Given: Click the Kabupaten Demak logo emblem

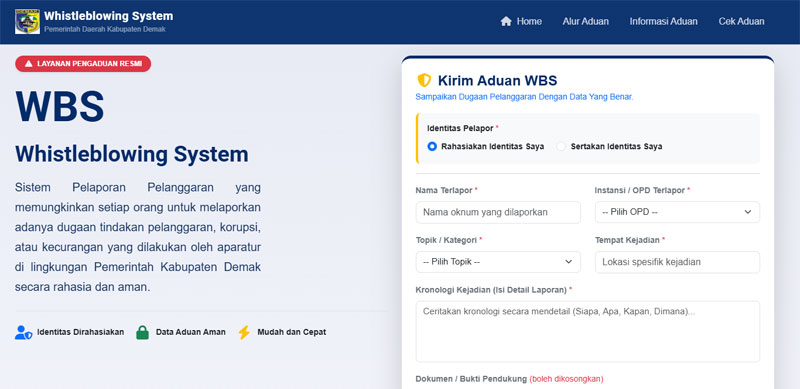Looking at the screenshot, I should tap(28, 21).
